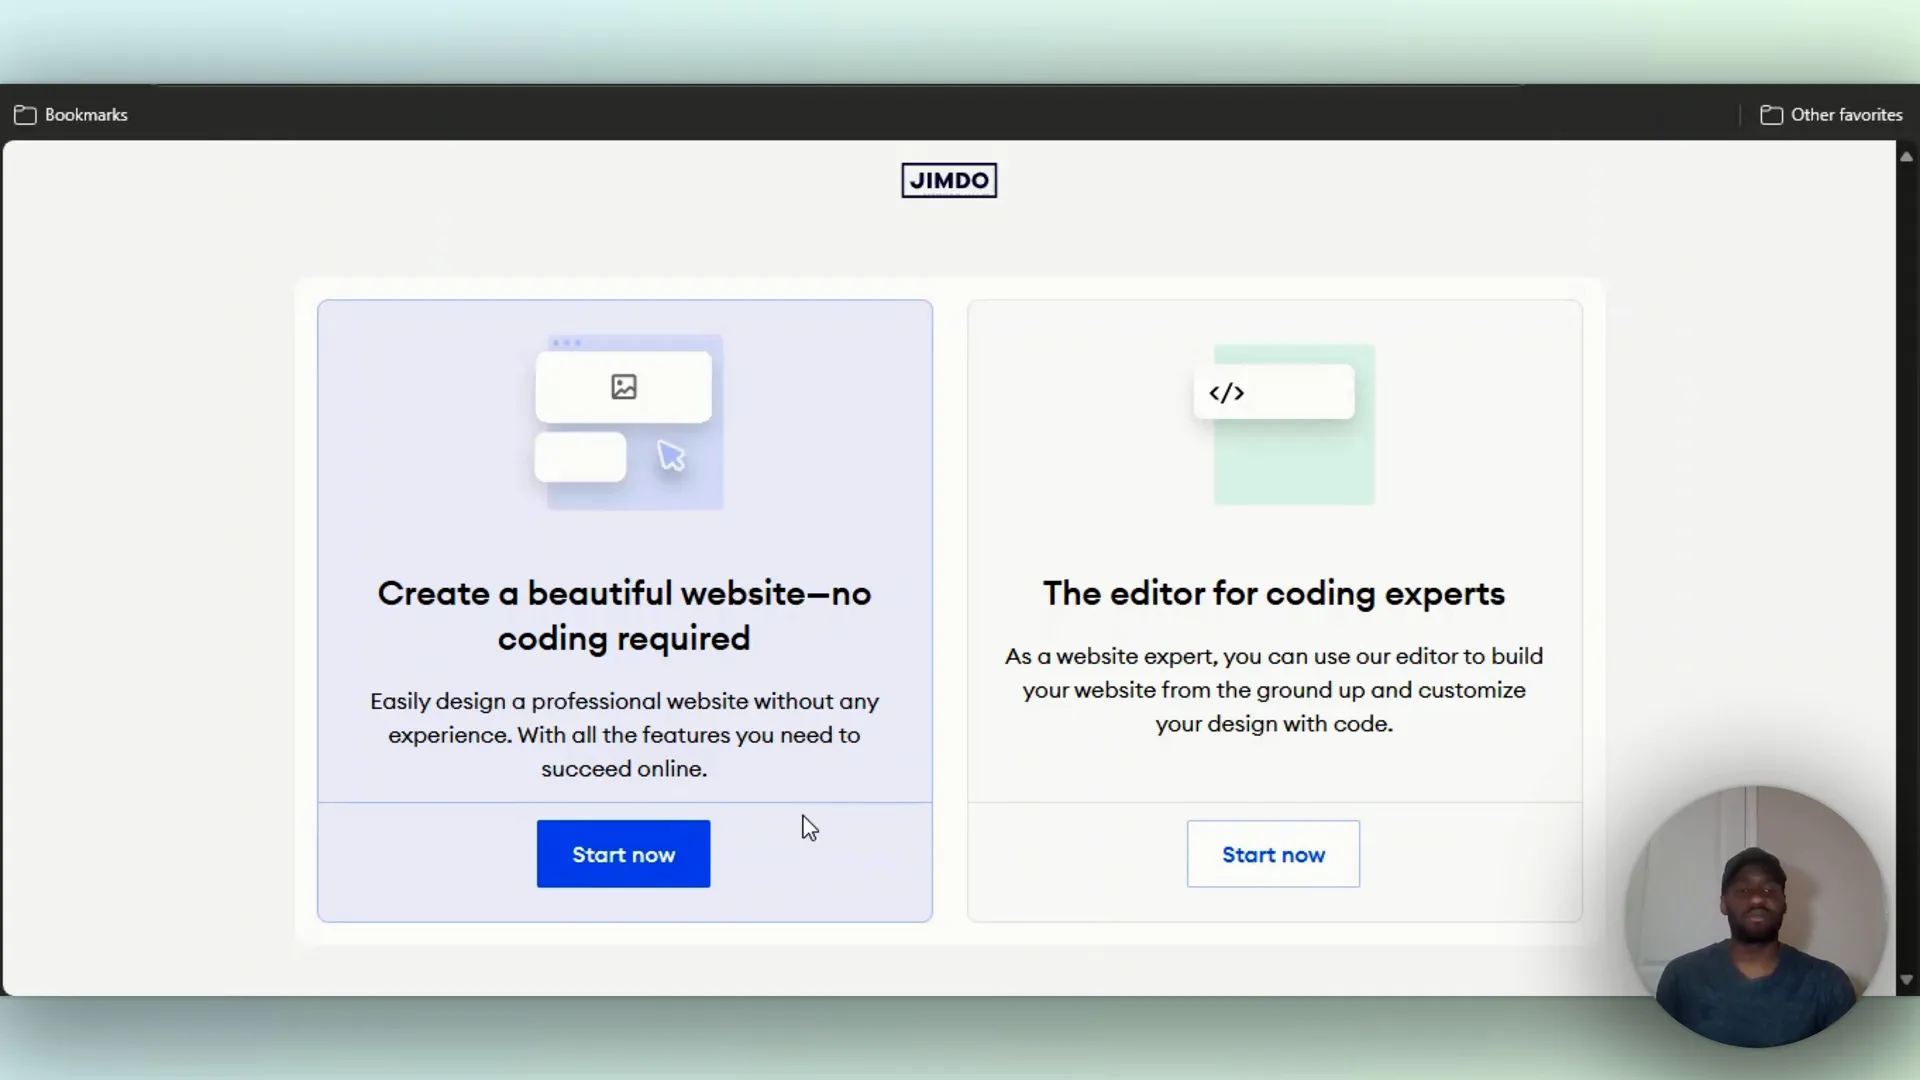Image resolution: width=1920 pixels, height=1080 pixels.
Task: Click the code brackets </> icon
Action: 1226,393
